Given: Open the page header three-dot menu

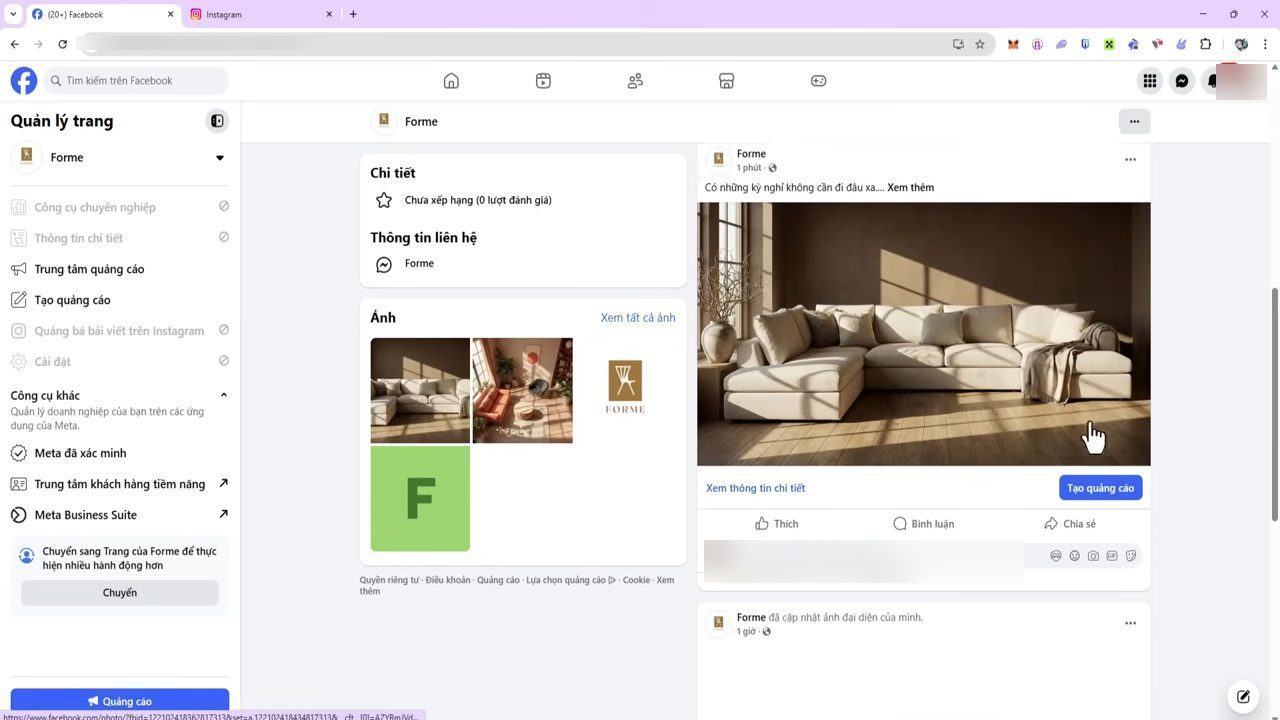Looking at the screenshot, I should (1134, 121).
